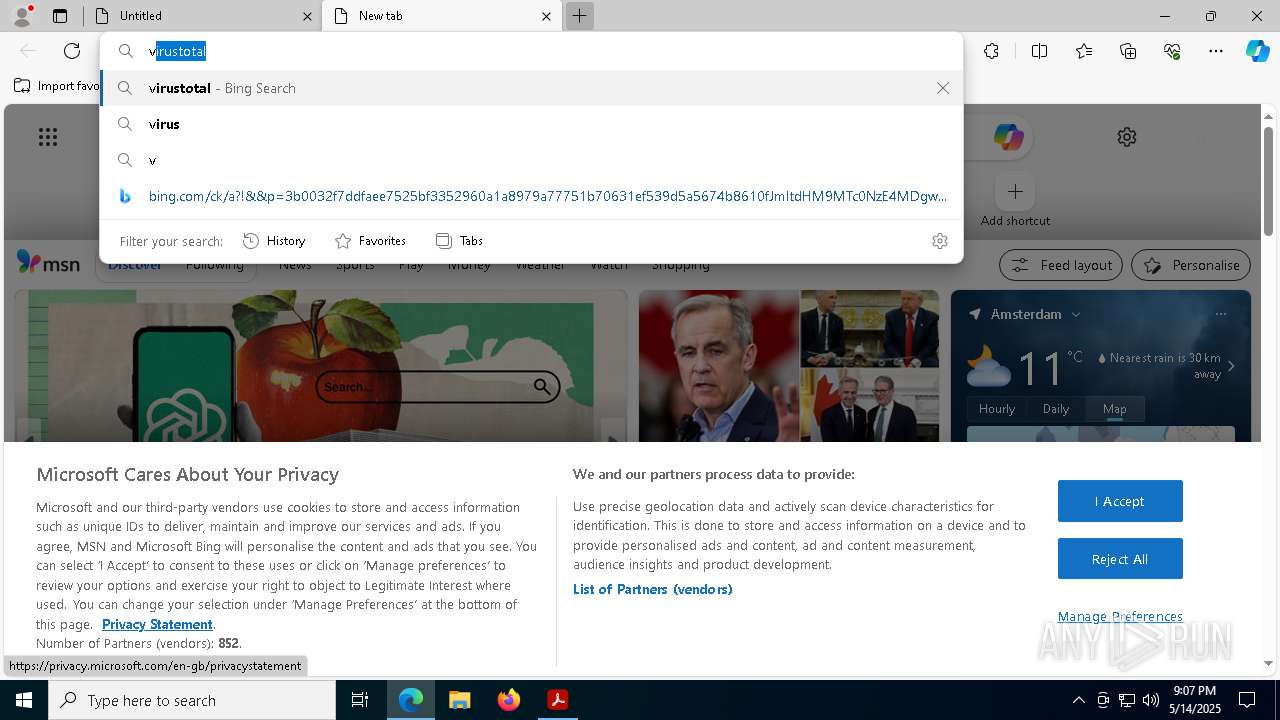Open new tab page settings gear
The height and width of the screenshot is (720, 1280).
point(1127,137)
